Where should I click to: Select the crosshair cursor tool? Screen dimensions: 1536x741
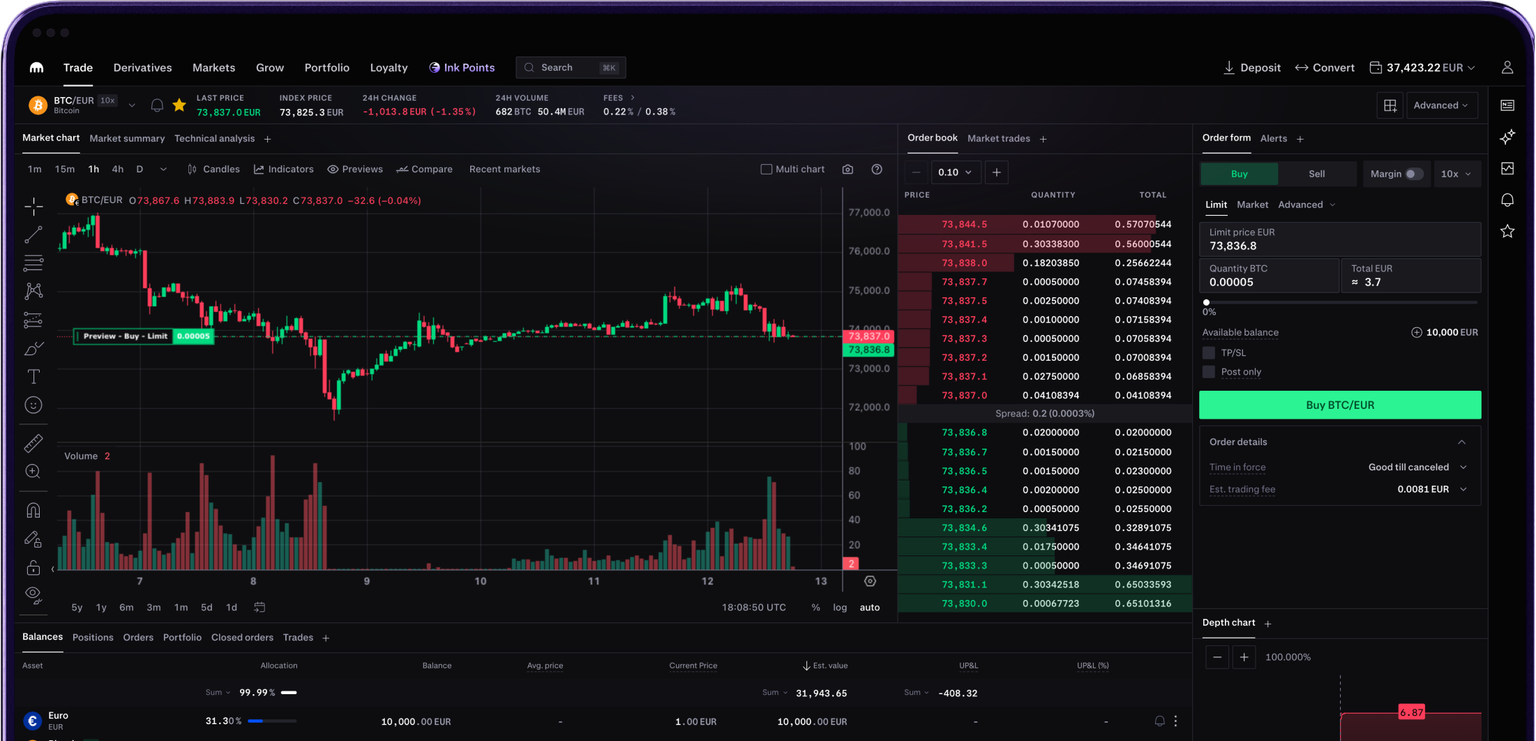click(34, 206)
